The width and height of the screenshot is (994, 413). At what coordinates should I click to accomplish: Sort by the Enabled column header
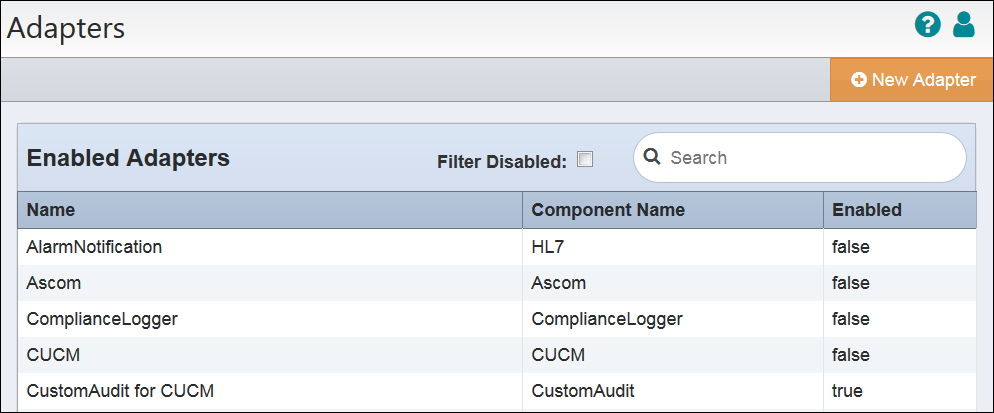(866, 210)
